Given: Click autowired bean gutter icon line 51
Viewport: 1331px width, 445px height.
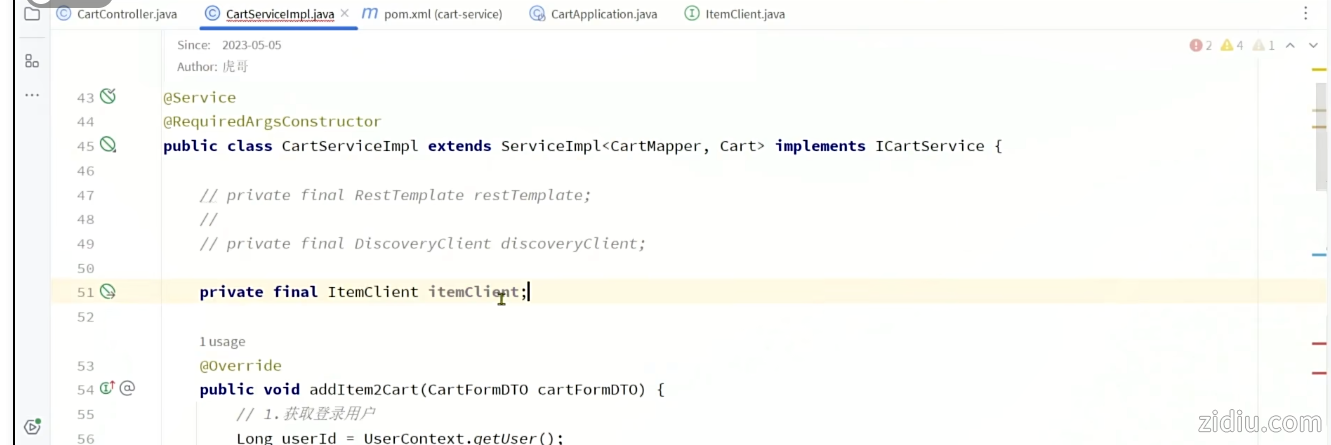Looking at the screenshot, I should 108,292.
